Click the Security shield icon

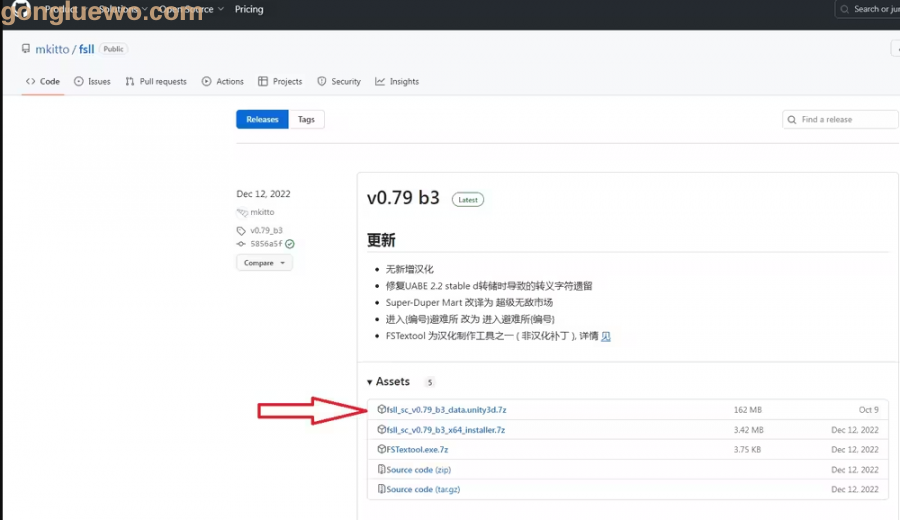(x=322, y=82)
